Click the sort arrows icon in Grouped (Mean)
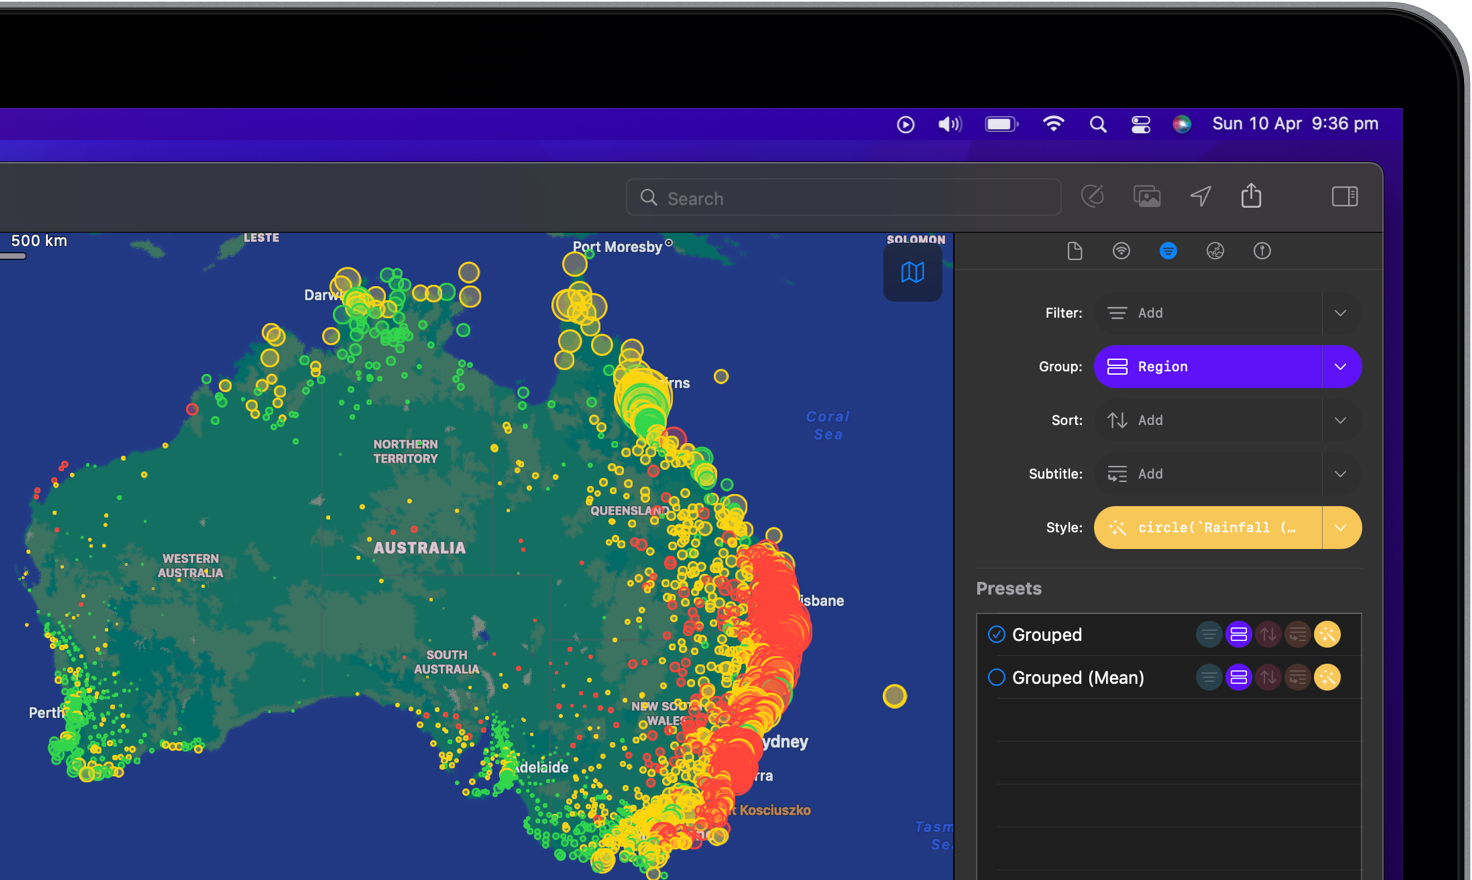The image size is (1472, 880). pos(1268,677)
